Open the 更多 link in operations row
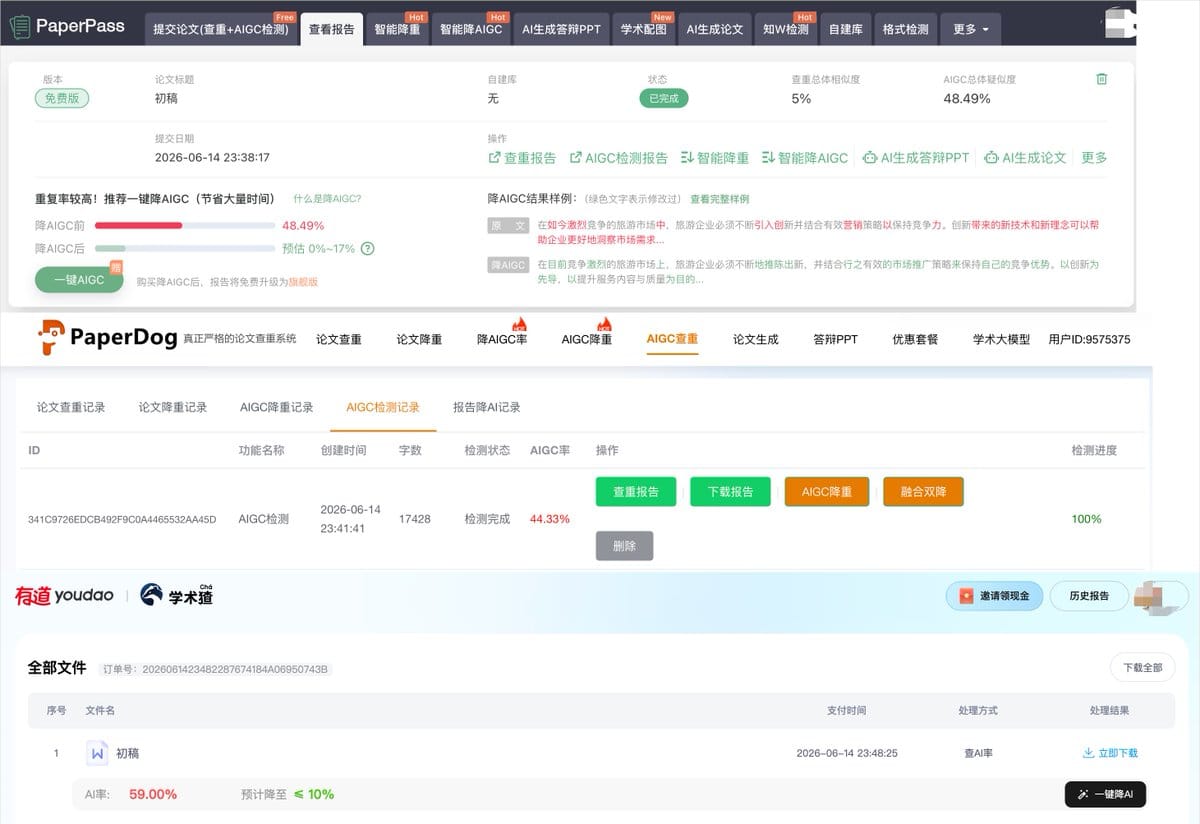 [x=1094, y=158]
